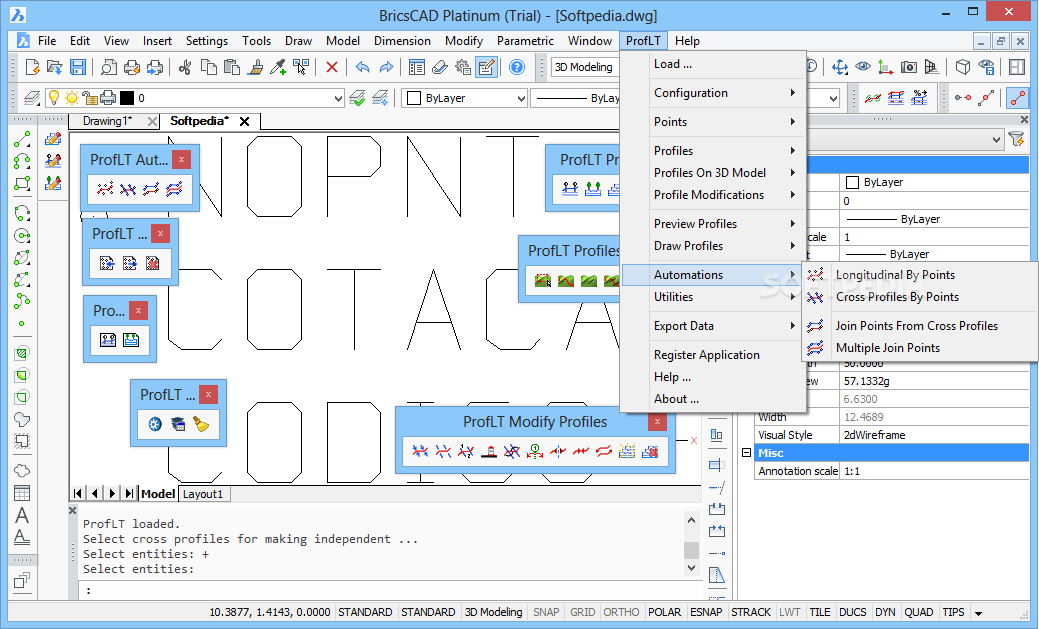Click the Undo arrow icon

pyautogui.click(x=362, y=67)
